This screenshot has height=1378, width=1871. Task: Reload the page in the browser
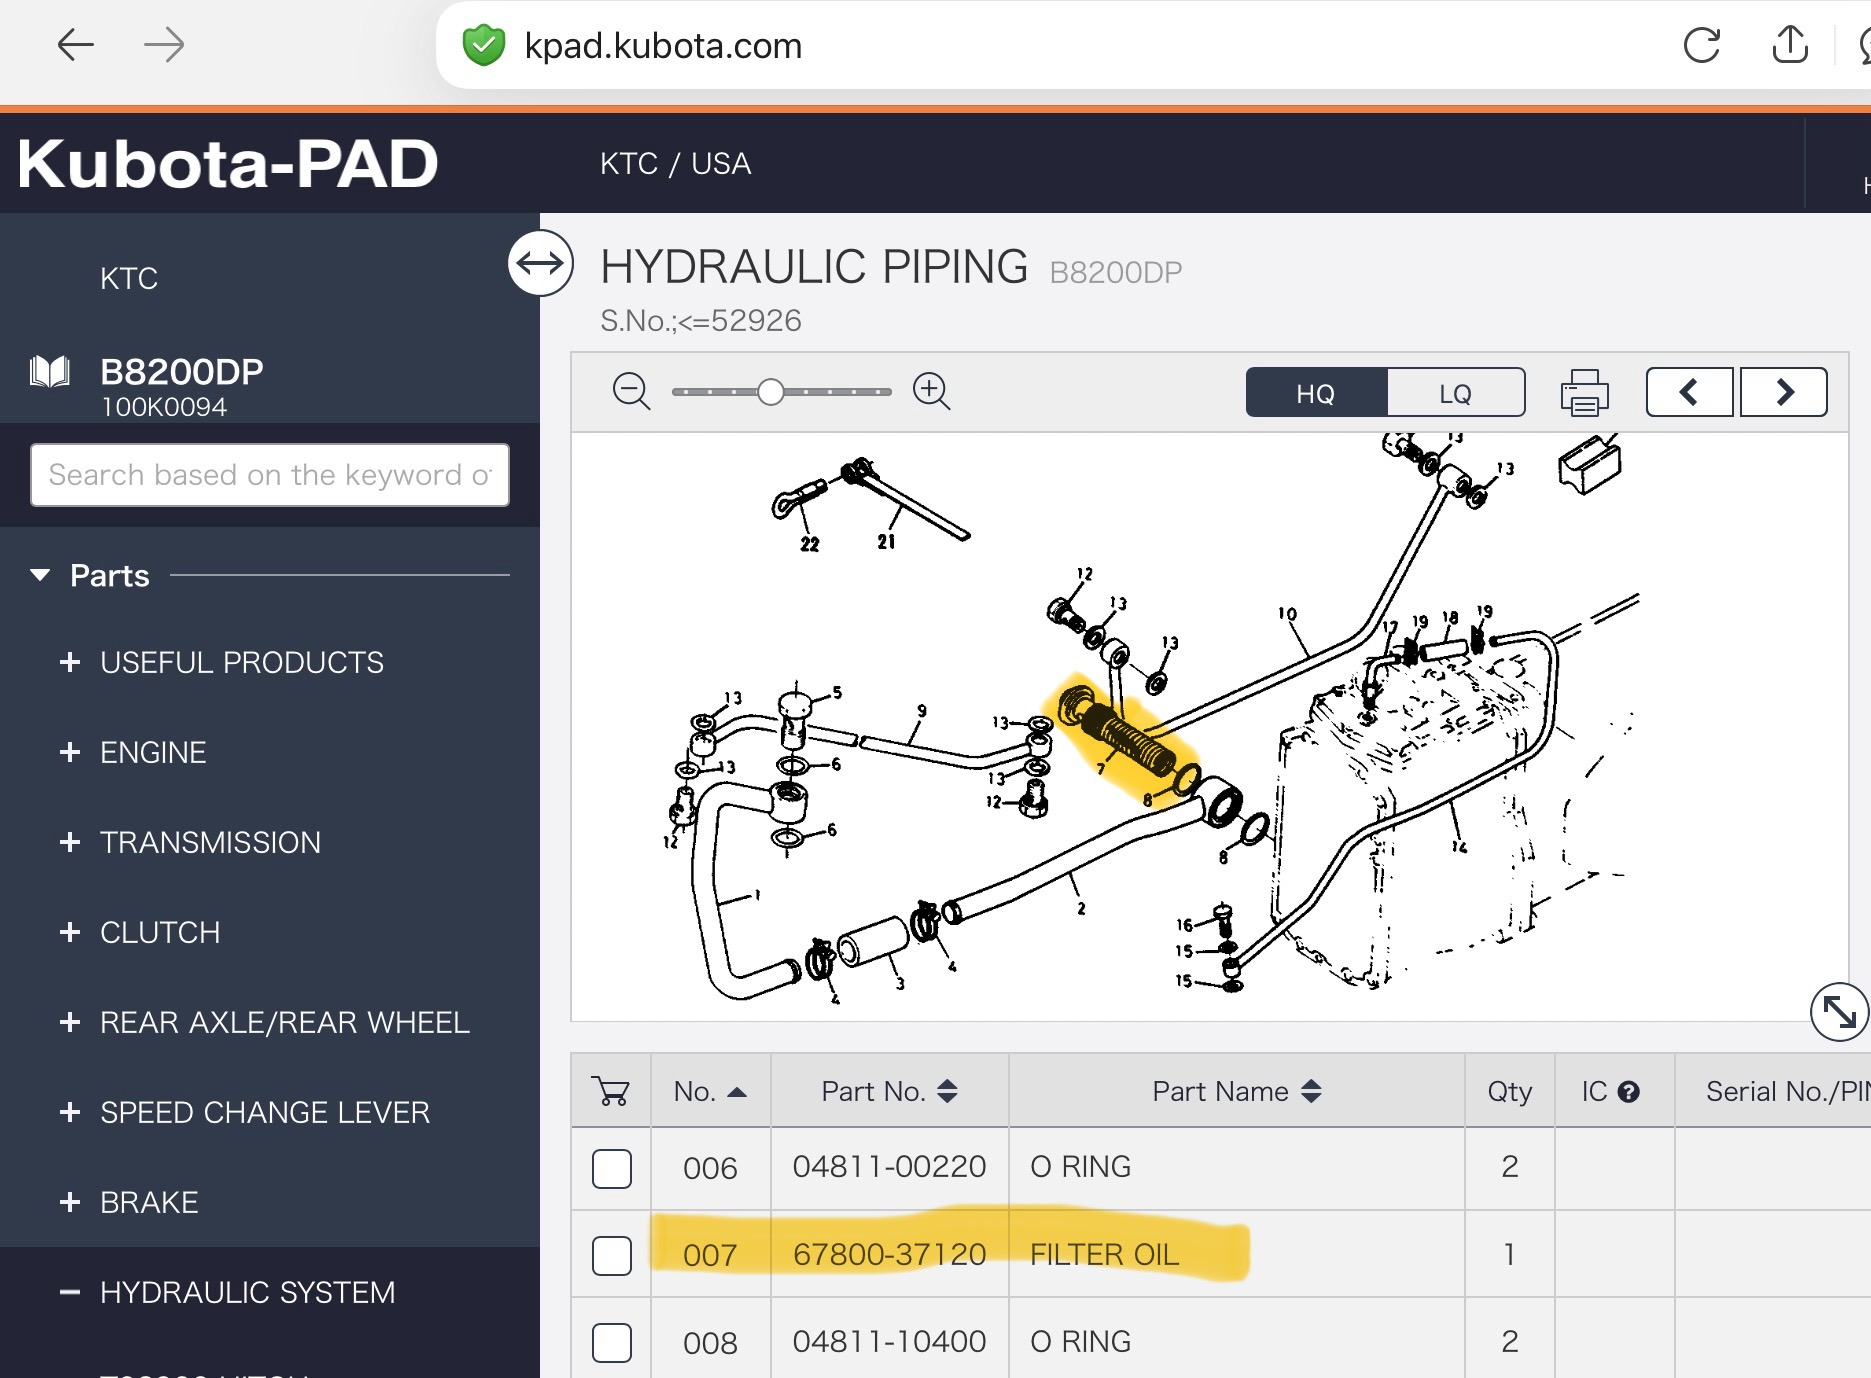click(1701, 46)
